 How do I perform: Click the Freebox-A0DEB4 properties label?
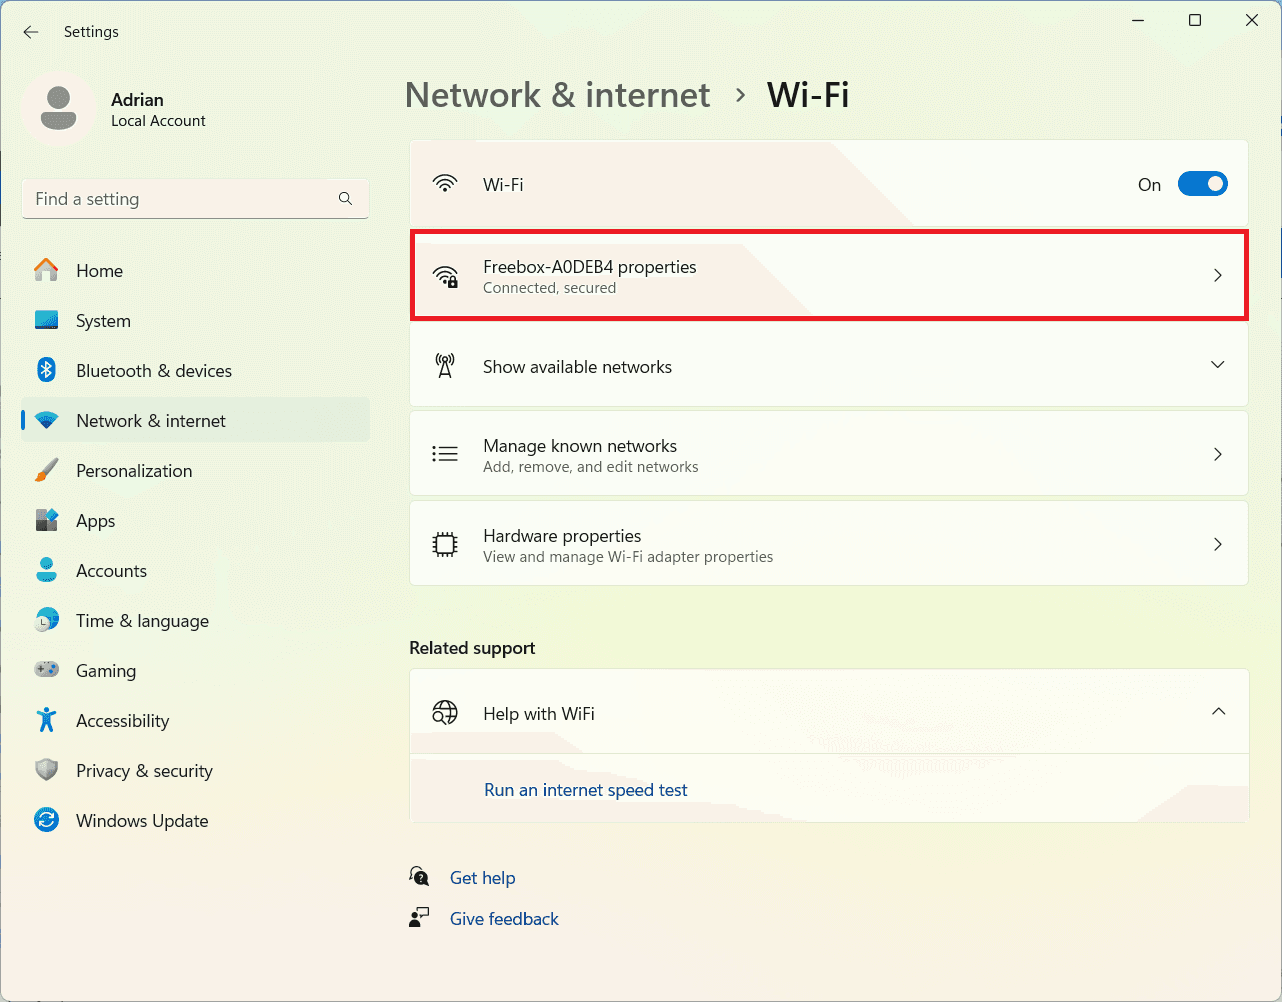coord(590,267)
